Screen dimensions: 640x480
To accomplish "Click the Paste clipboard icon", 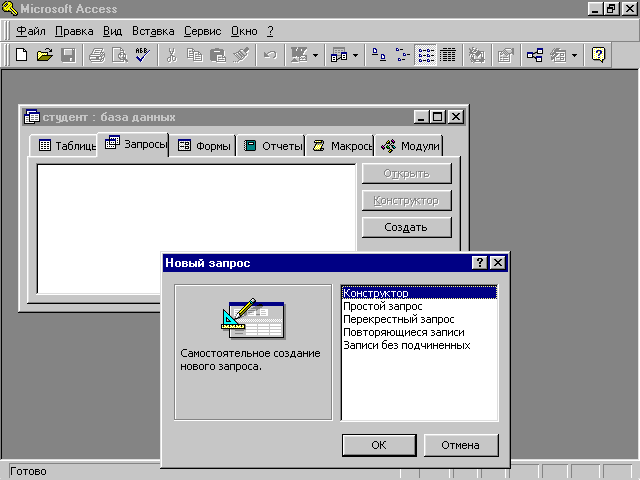I will [218, 55].
